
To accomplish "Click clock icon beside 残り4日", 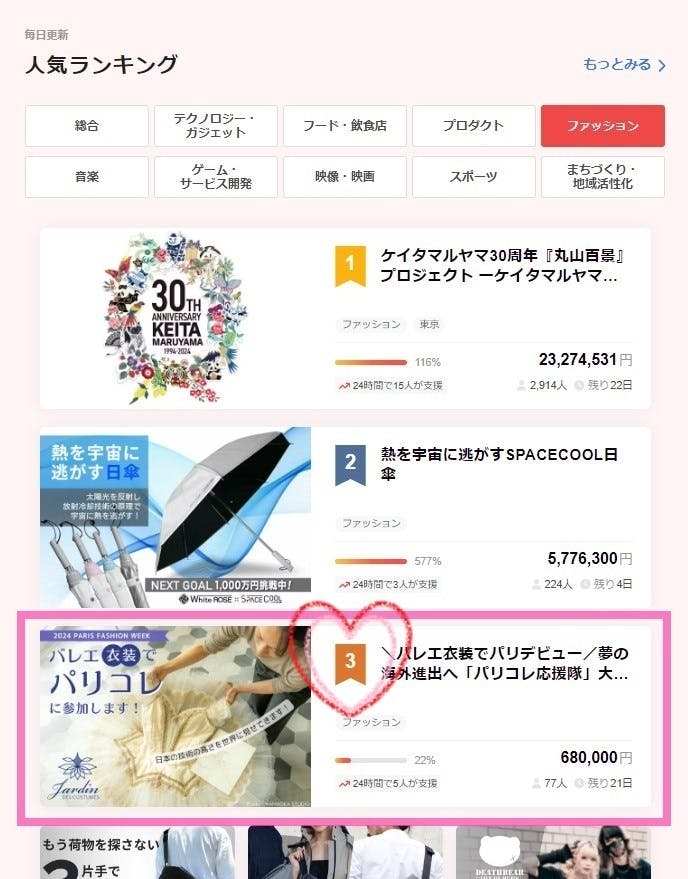I will 585,584.
